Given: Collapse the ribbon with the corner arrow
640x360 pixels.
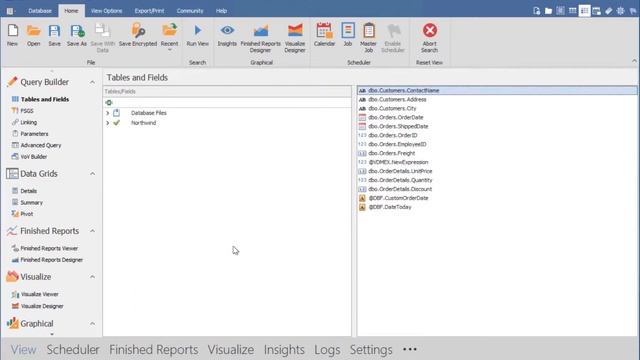Looking at the screenshot, I should pos(634,61).
